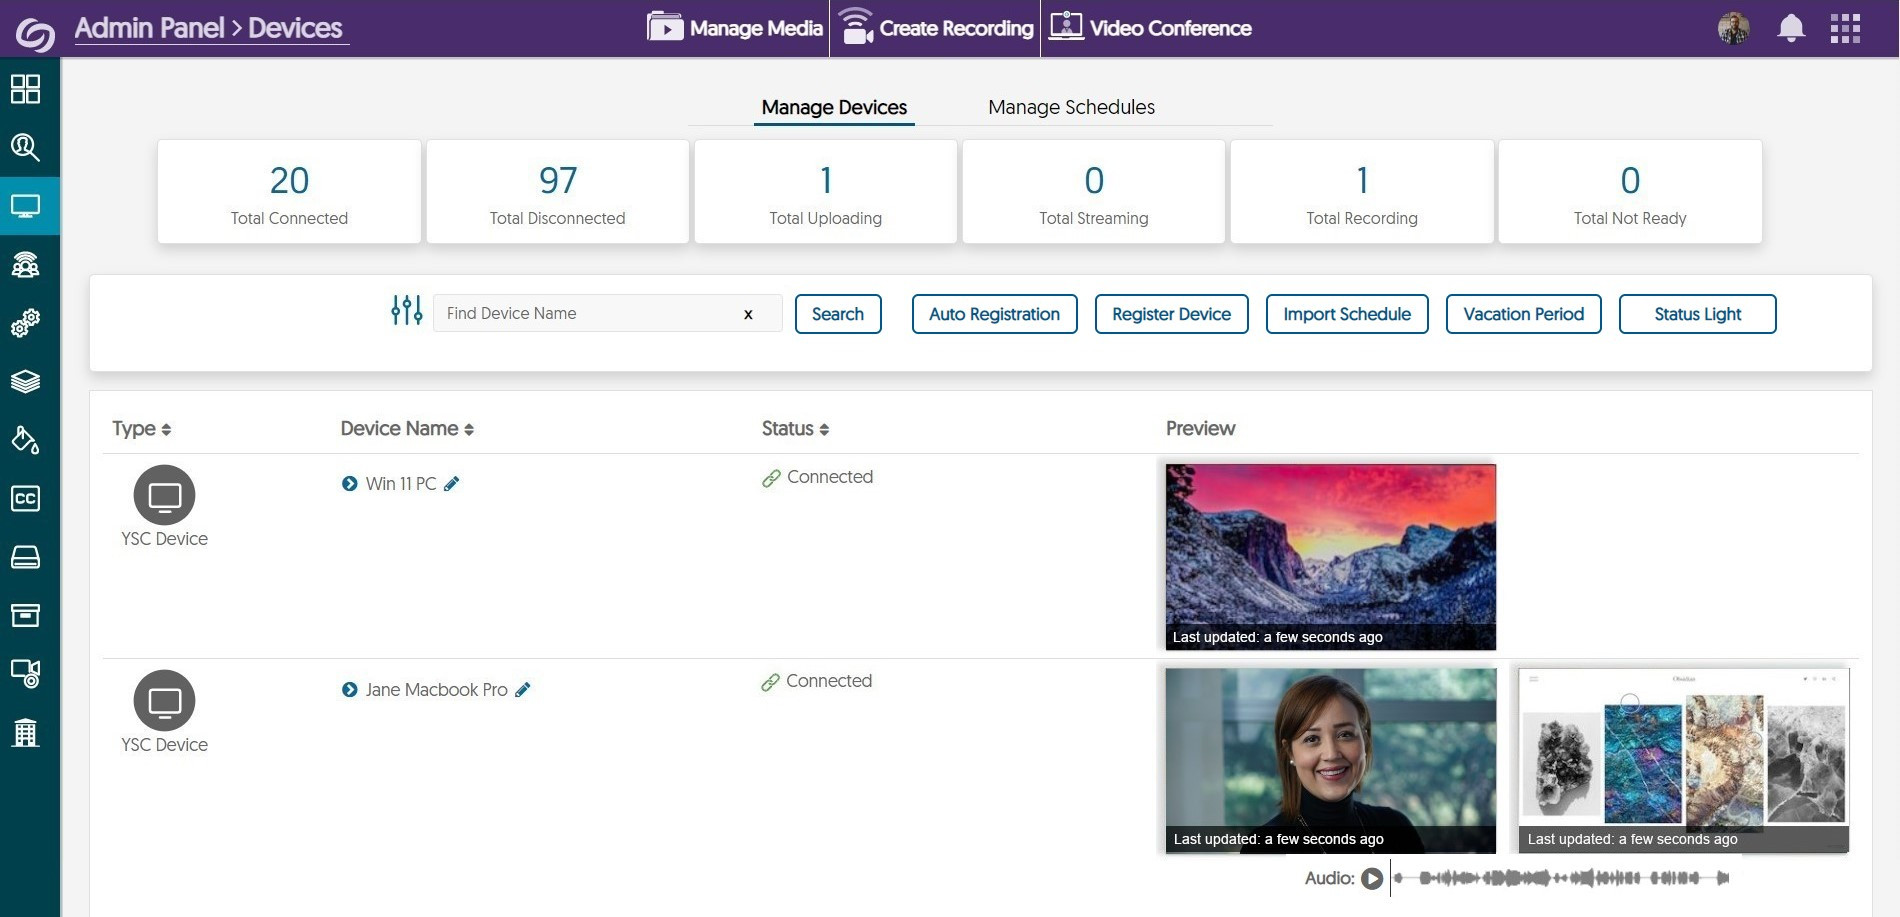The width and height of the screenshot is (1900, 917).
Task: Click the edit pencil next to Win 11 PC
Action: (x=452, y=484)
